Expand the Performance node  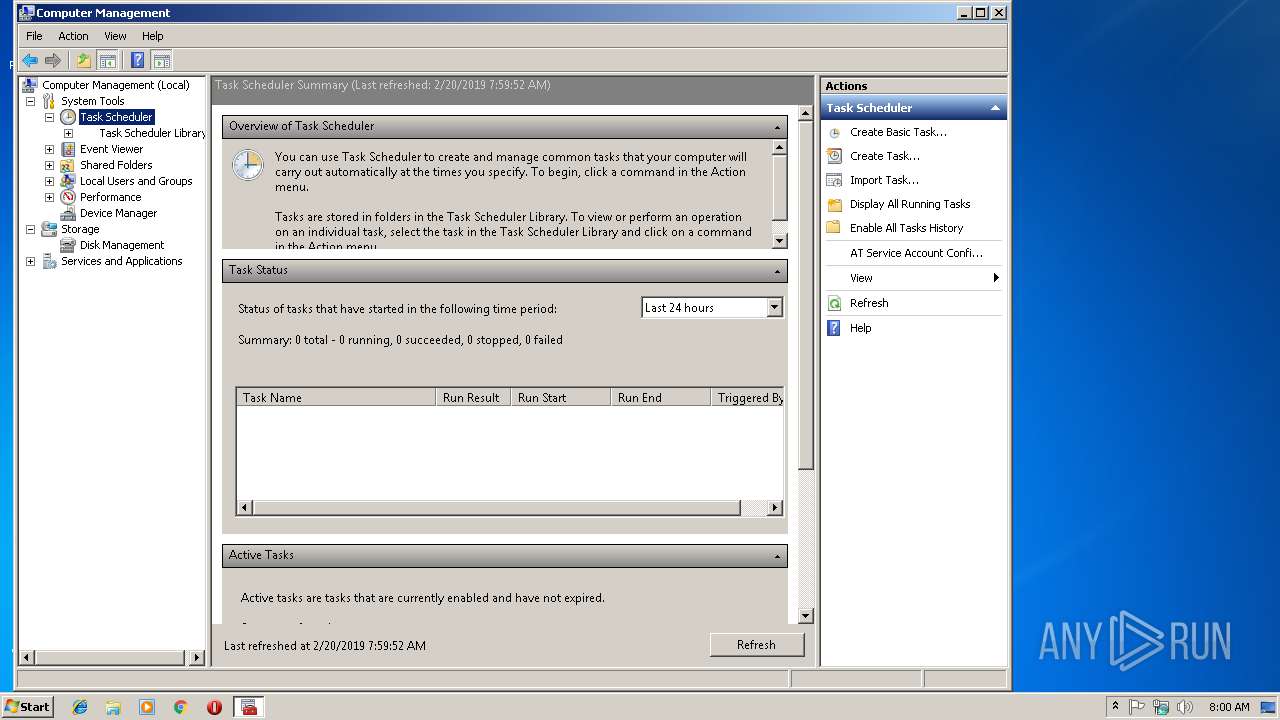point(49,197)
